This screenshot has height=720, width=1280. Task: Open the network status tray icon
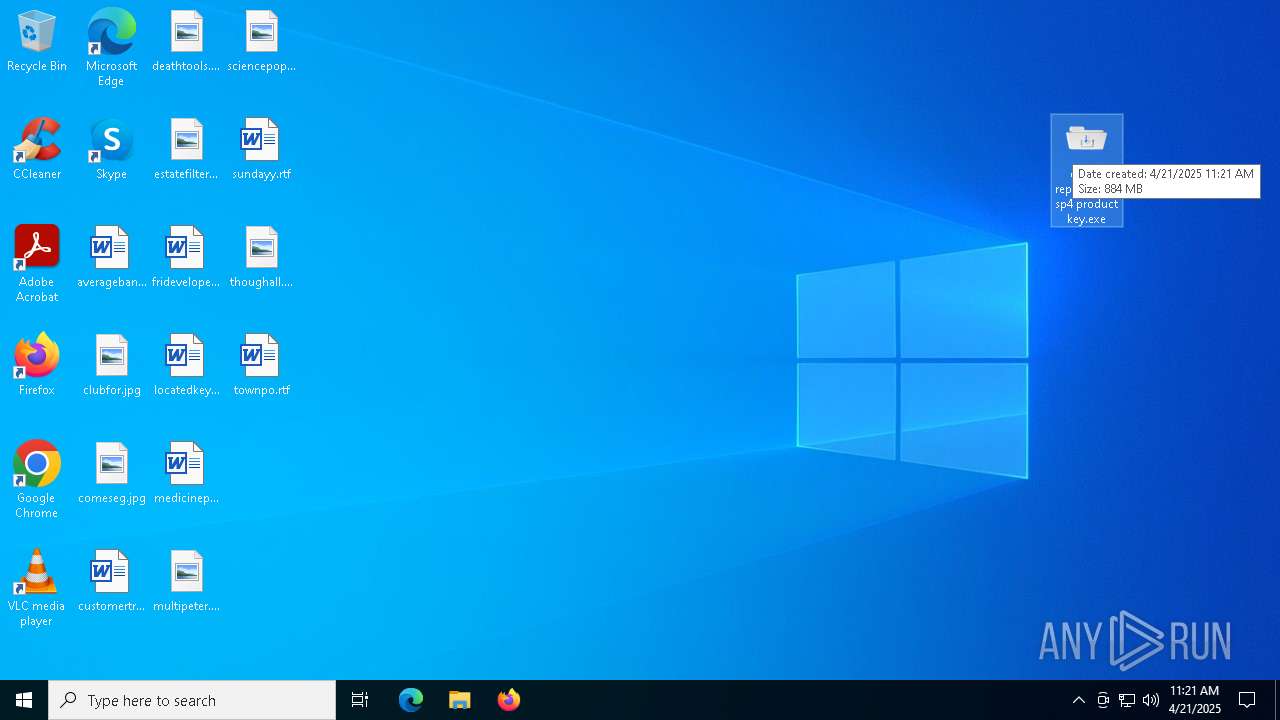(x=1127, y=700)
